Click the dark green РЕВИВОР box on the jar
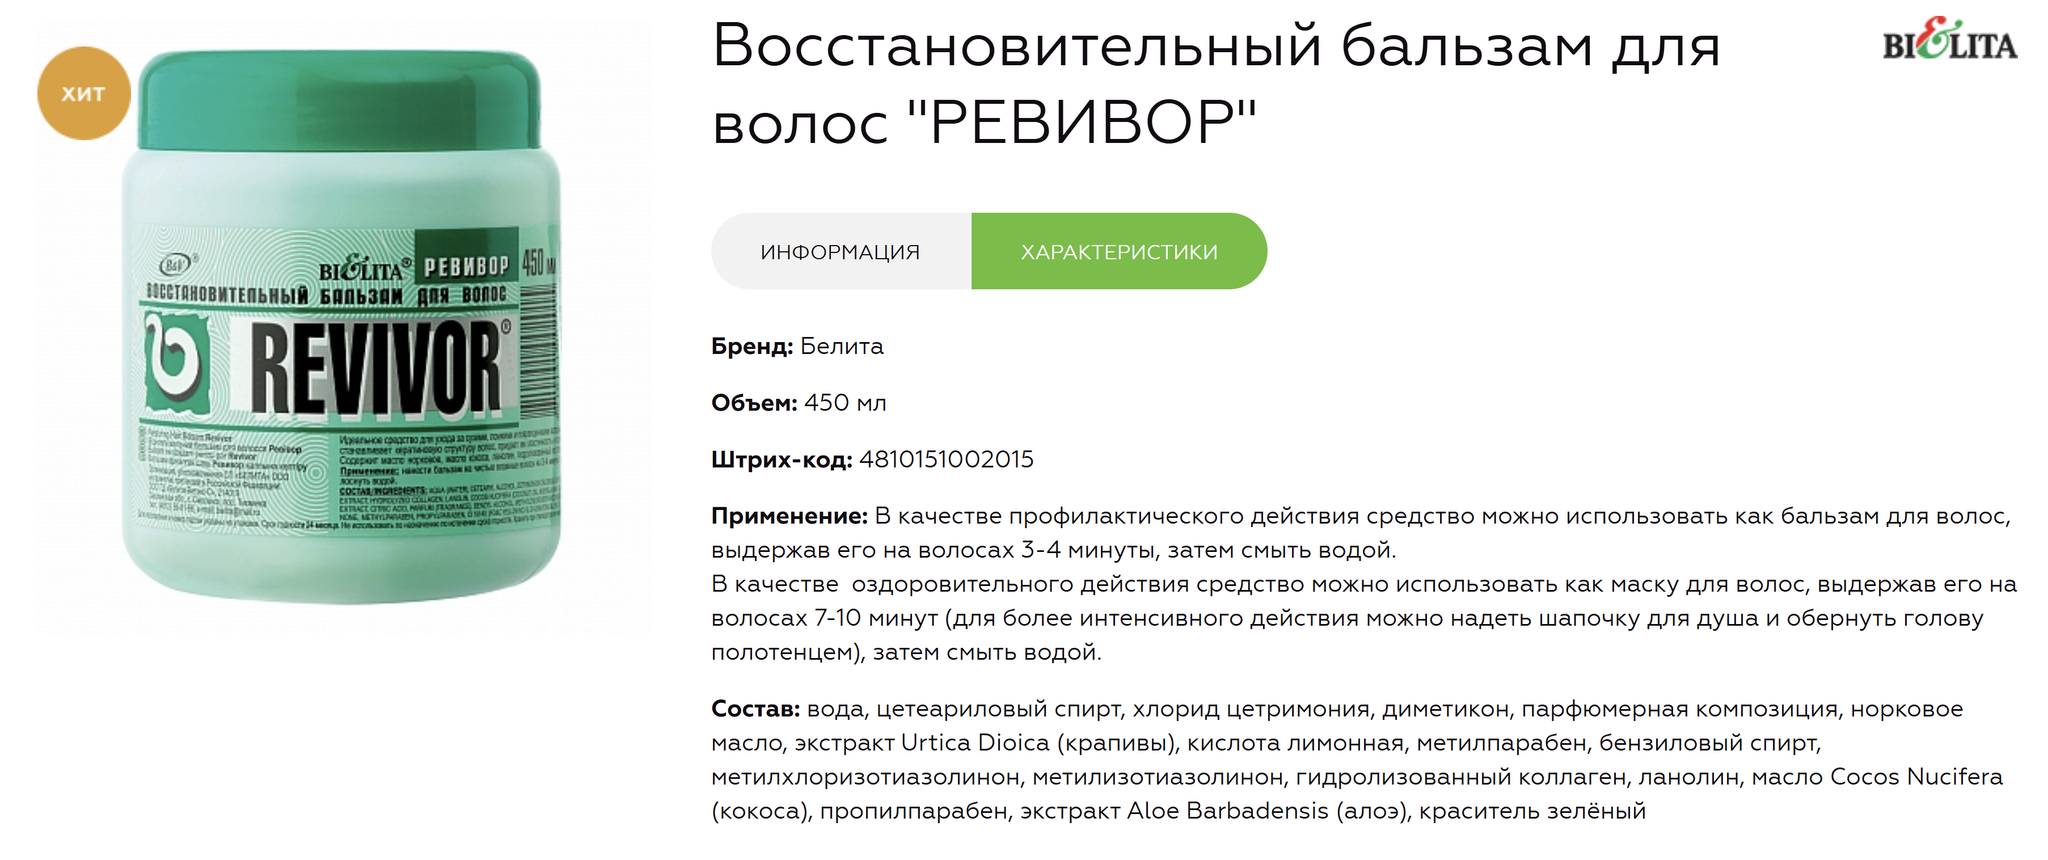Viewport: 2048px width, 860px height. tap(466, 266)
